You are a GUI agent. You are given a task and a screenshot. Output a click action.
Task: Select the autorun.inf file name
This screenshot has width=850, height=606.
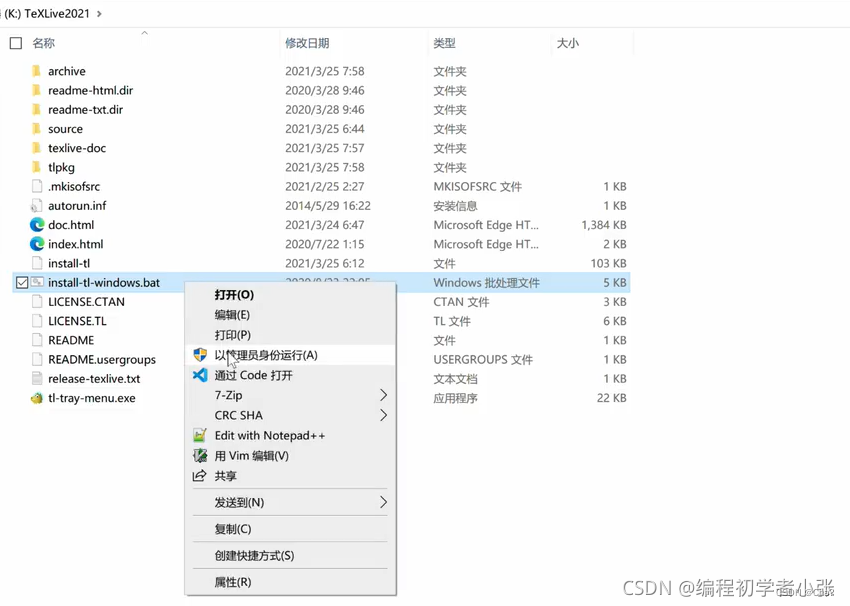[x=77, y=206]
